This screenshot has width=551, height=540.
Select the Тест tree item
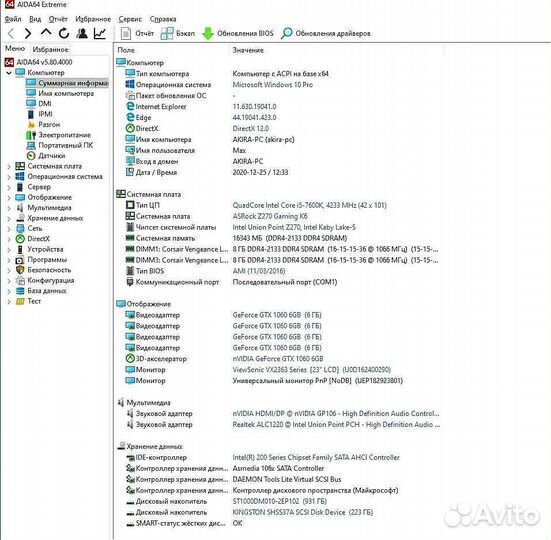pyautogui.click(x=28, y=301)
